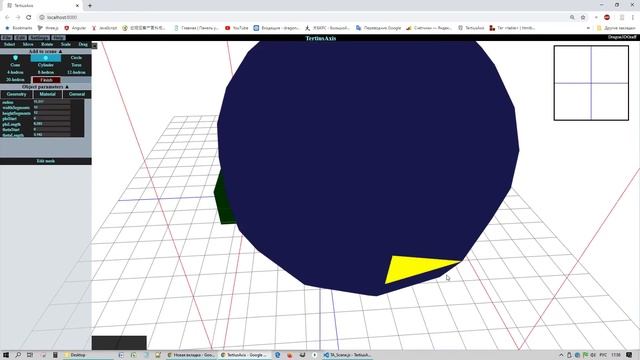Open the Windows Start menu
The height and width of the screenshot is (360, 640).
point(6,355)
